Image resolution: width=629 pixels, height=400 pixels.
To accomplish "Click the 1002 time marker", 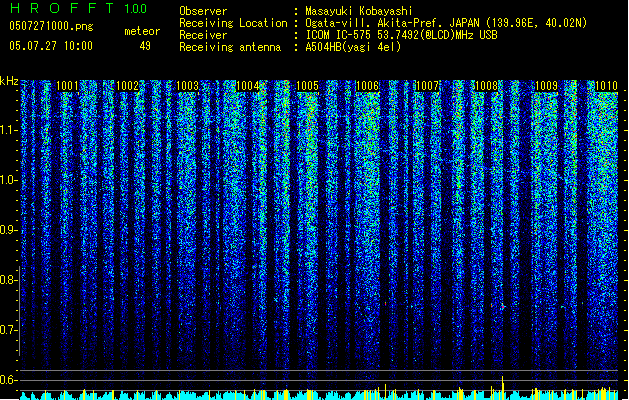I will tap(128, 86).
